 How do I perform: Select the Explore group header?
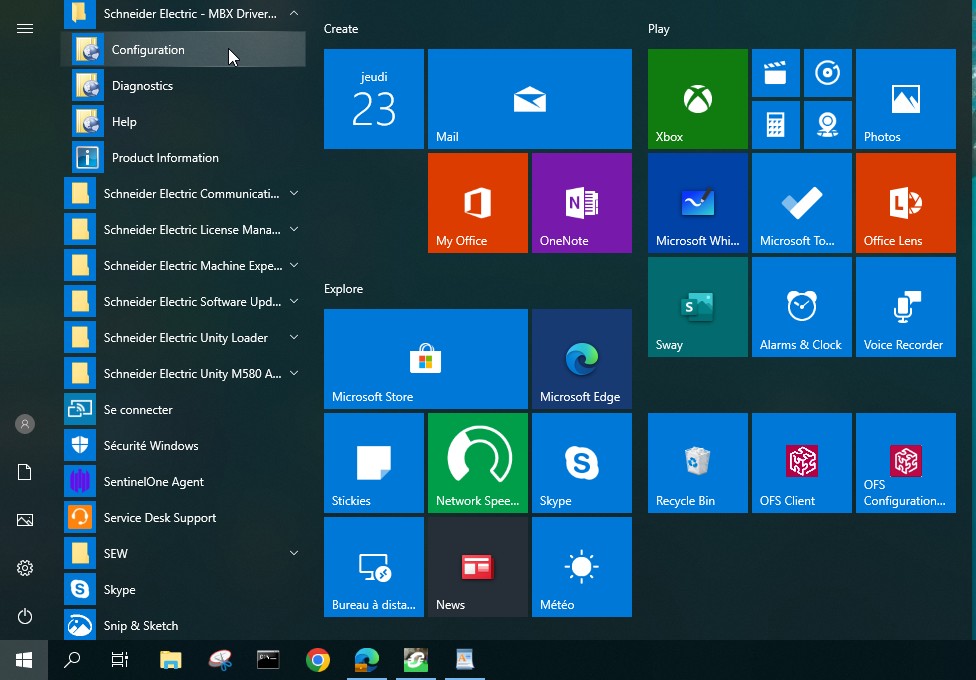(x=343, y=289)
